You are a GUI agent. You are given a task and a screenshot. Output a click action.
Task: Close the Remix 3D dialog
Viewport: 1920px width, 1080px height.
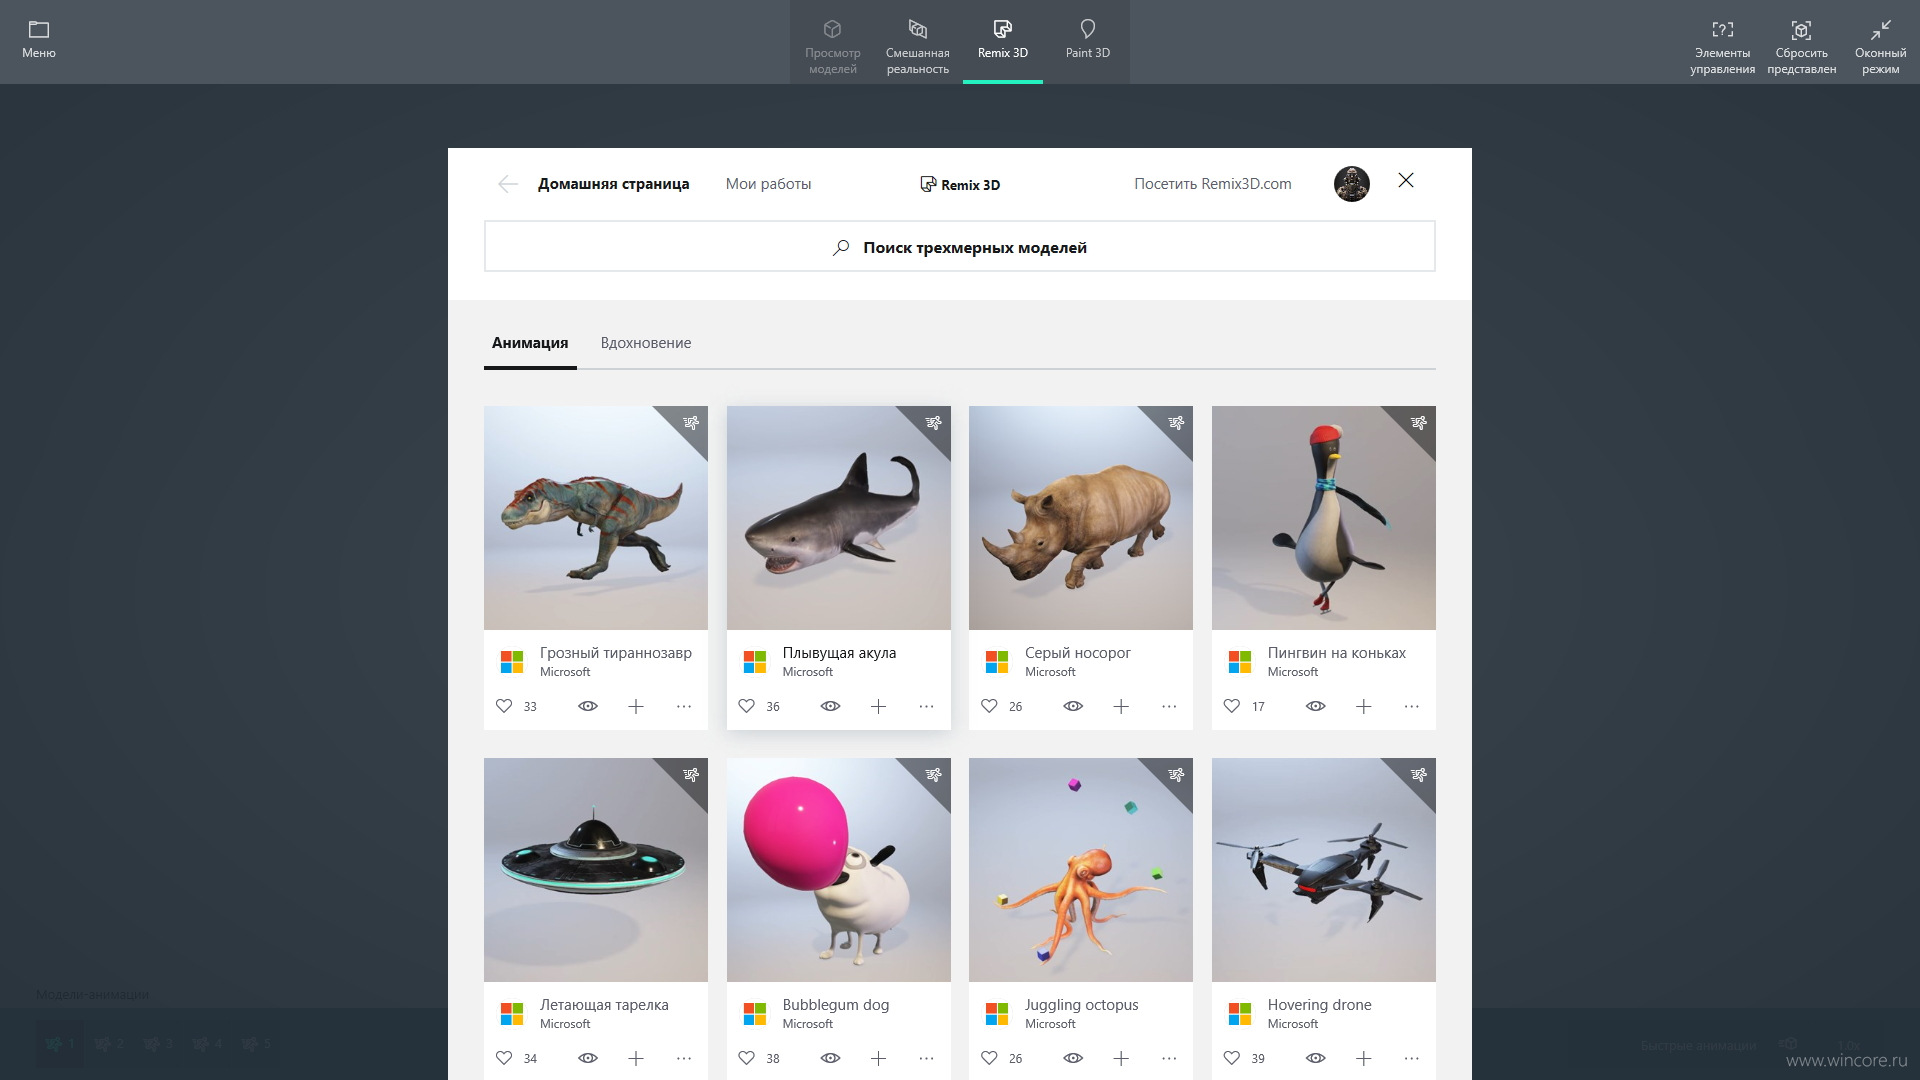(1406, 180)
